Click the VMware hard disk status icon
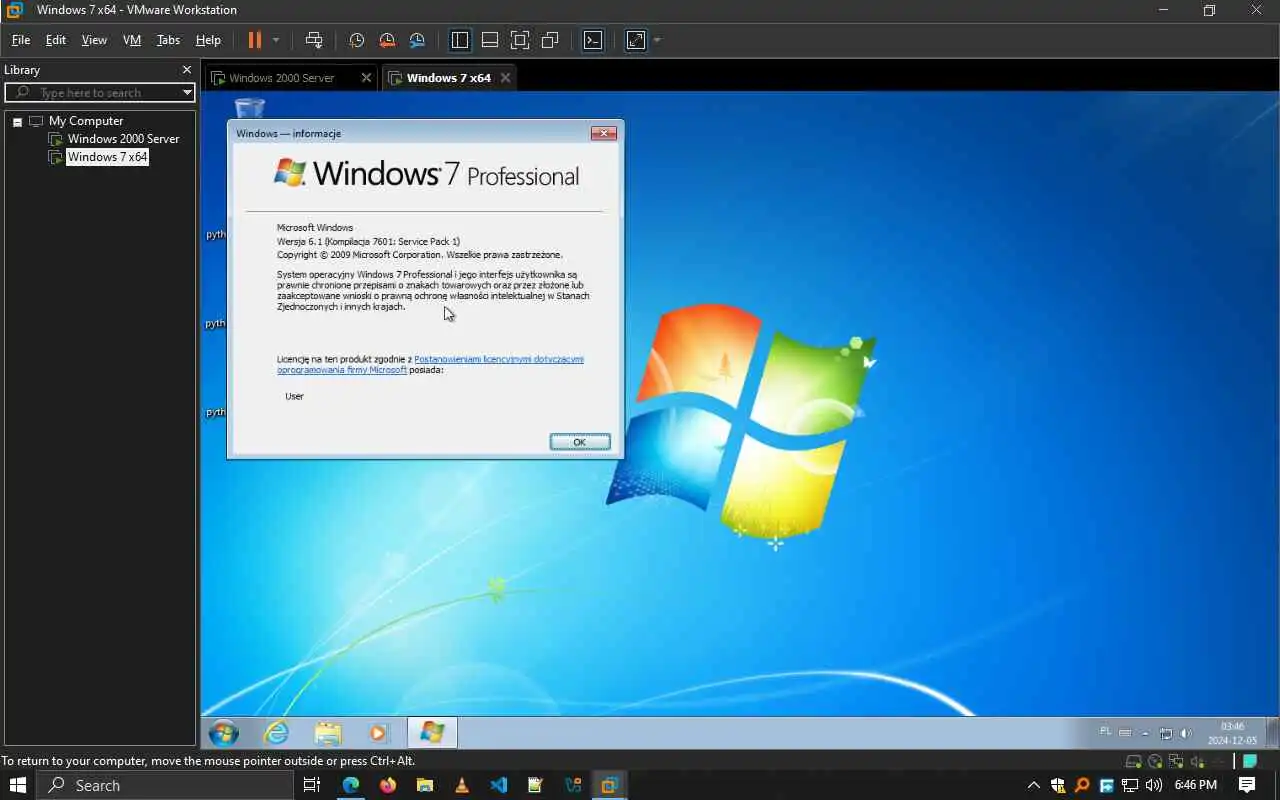Viewport: 1280px width, 800px height. tap(1133, 761)
